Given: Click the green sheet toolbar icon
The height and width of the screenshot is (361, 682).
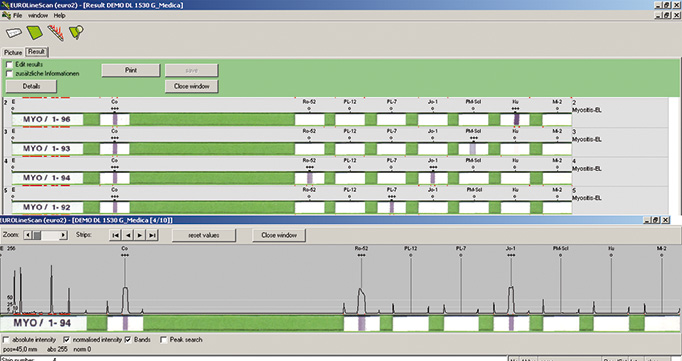Looking at the screenshot, I should 35,33.
